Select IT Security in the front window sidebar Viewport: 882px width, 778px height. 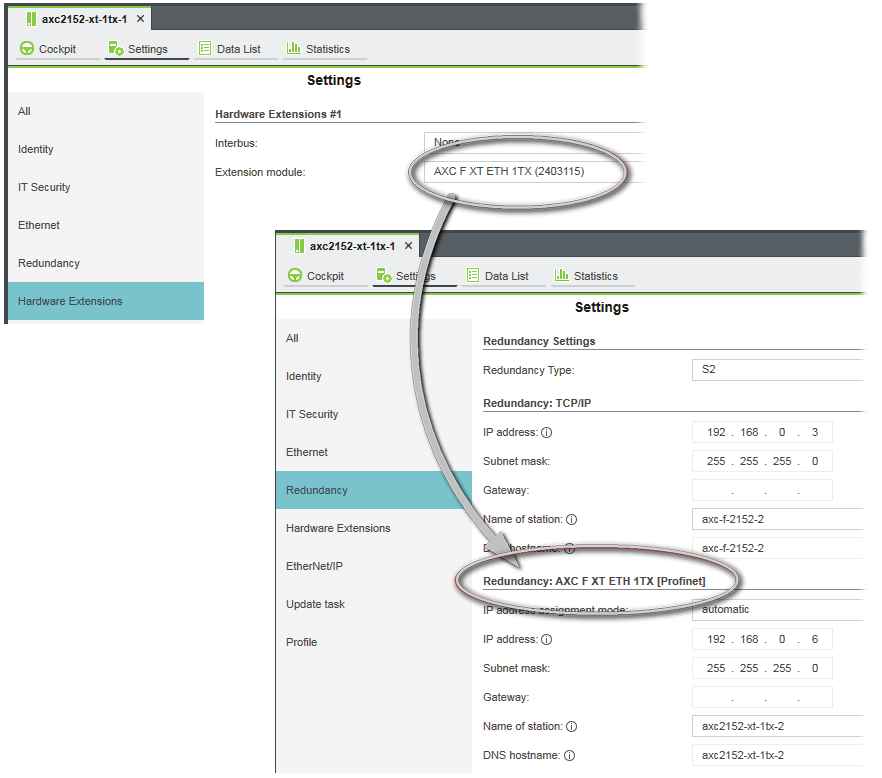click(374, 415)
